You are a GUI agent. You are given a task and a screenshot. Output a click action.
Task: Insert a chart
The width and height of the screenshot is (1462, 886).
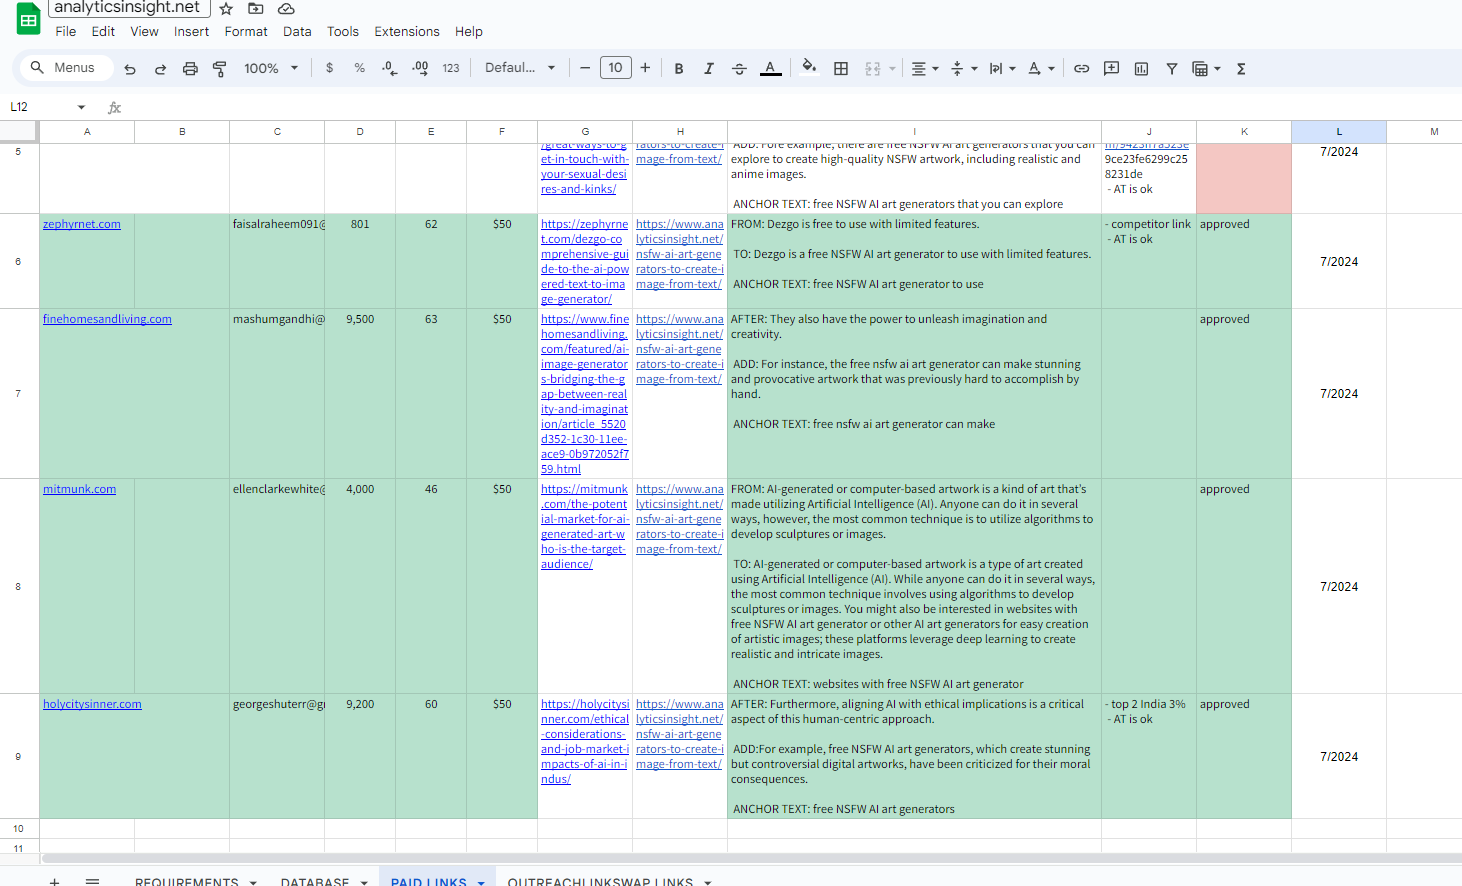(1141, 68)
